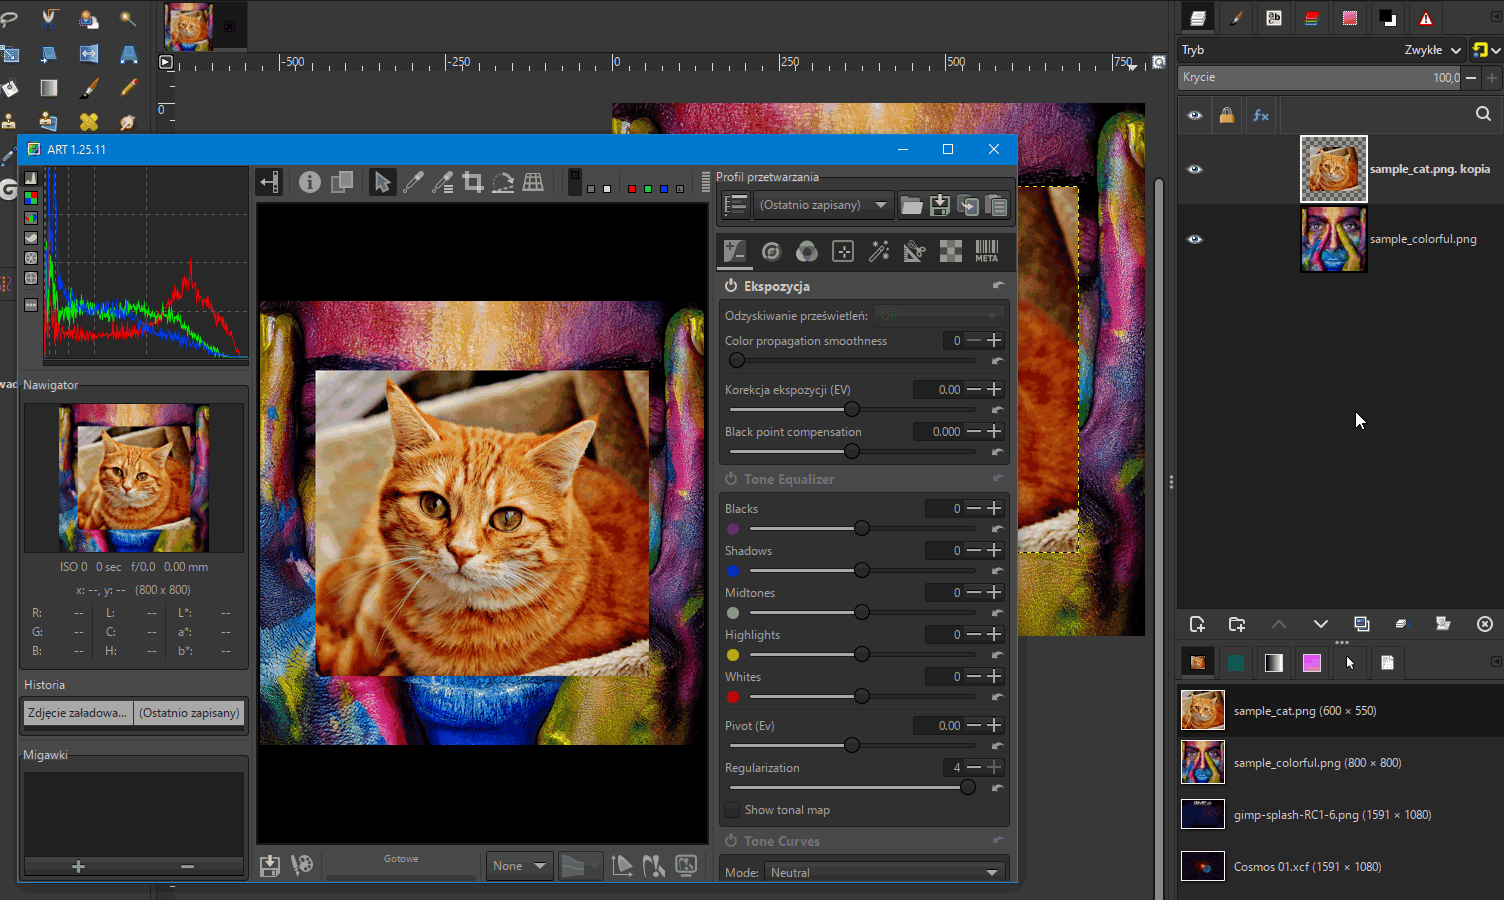Open image info overlay icon
Screen dimensions: 1504x900
[x=310, y=182]
